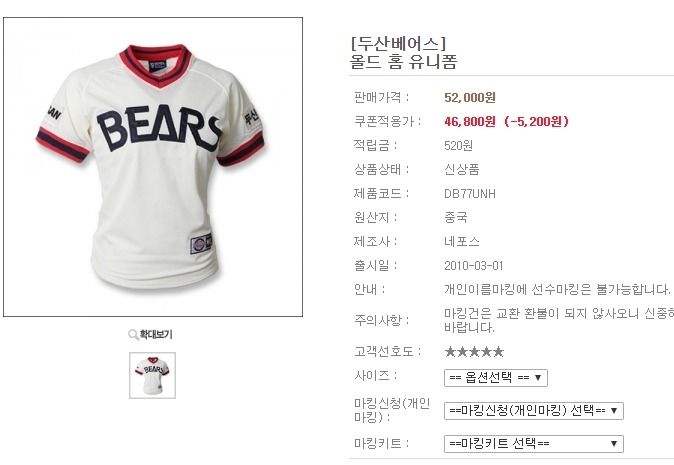Screen dimensions: 674x465
Task: Select the small jersey thumbnail
Action: click(153, 376)
